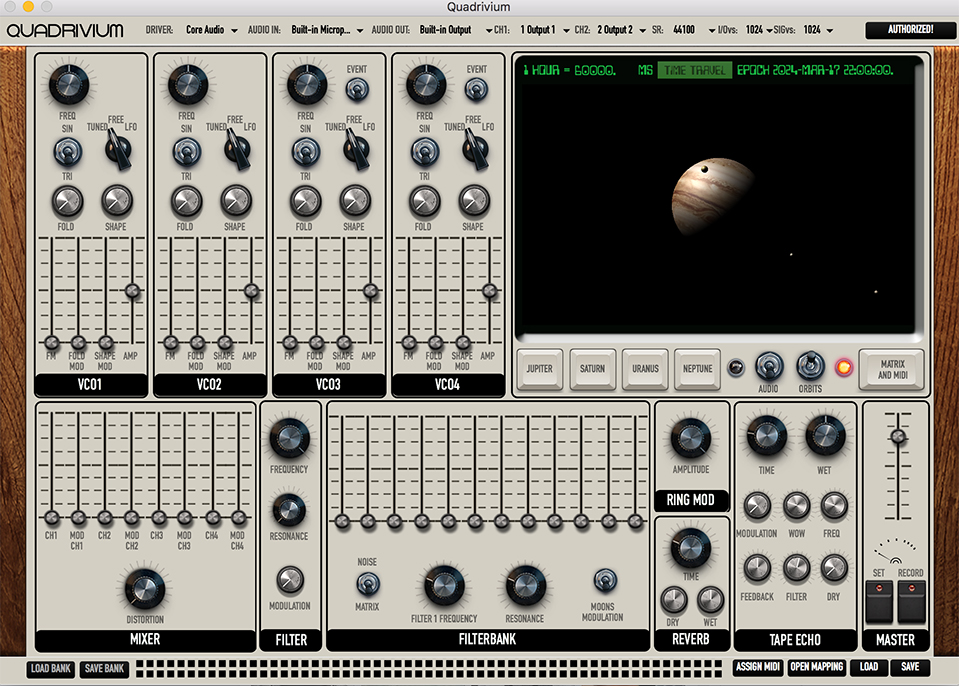This screenshot has width=959, height=686.
Task: Click the Filter MODULATION knob
Action: pos(290,580)
